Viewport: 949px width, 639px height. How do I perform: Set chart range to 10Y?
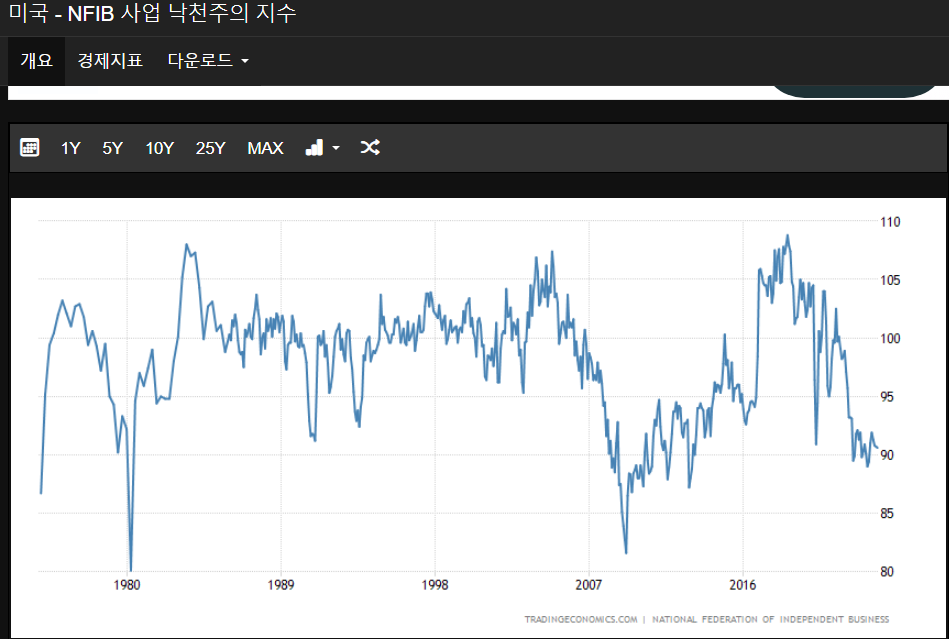(x=160, y=148)
